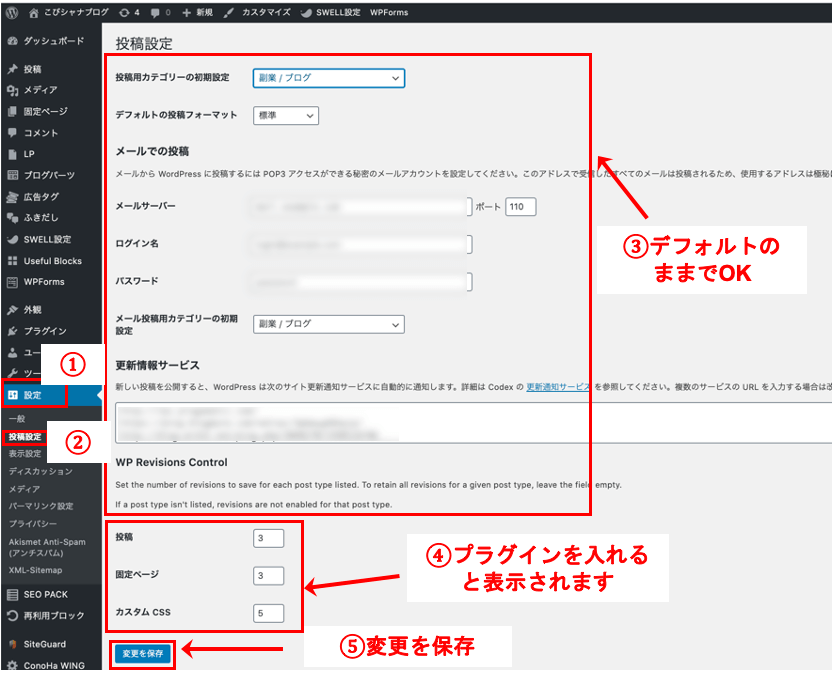This screenshot has width=832, height=674.
Task: Click the パスワード input field
Action: coord(360,282)
